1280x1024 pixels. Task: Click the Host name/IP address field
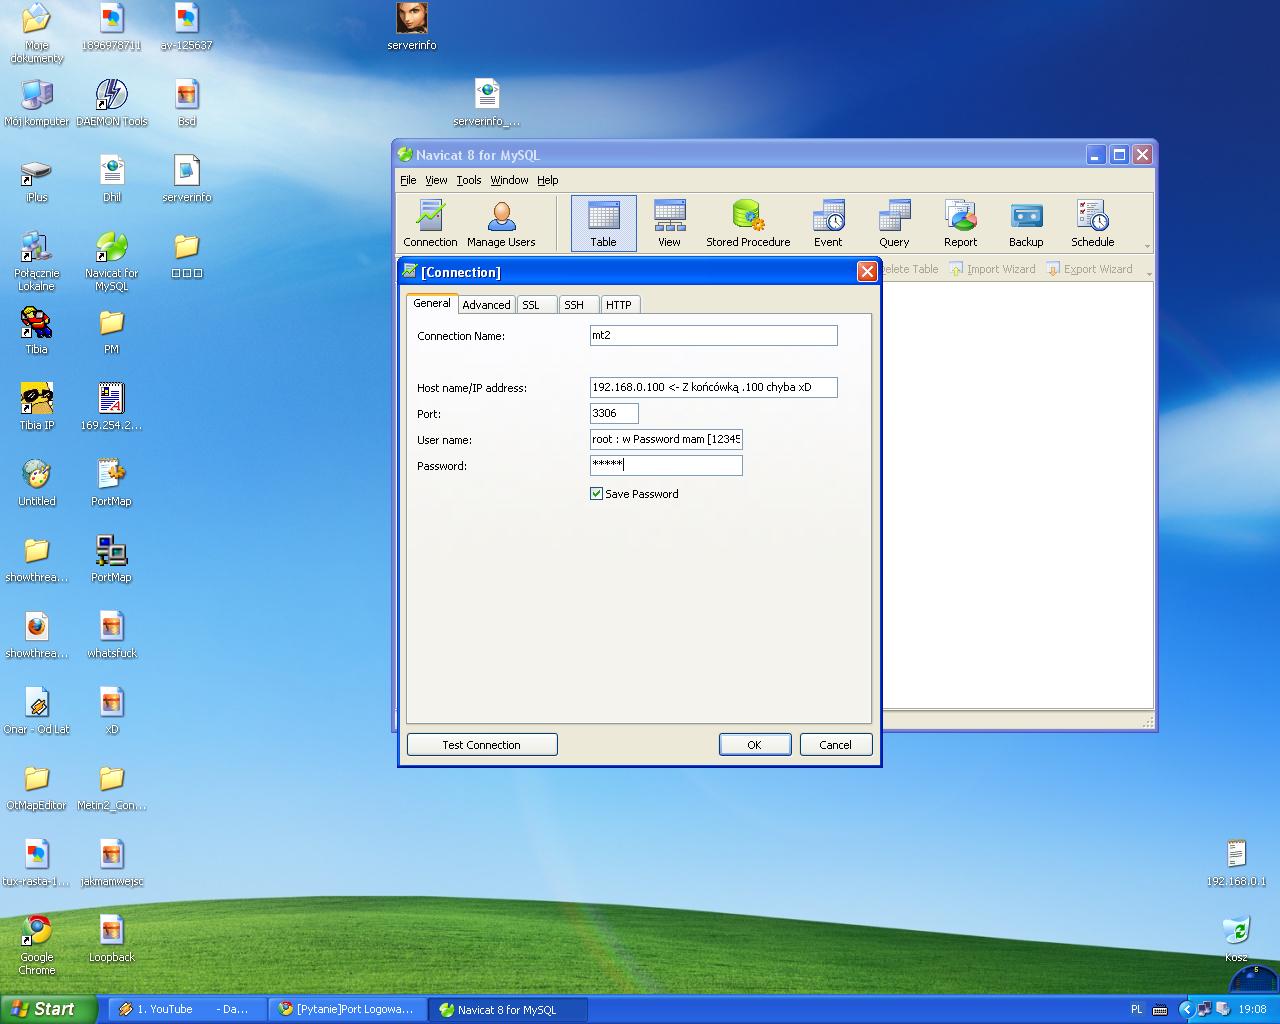[714, 388]
